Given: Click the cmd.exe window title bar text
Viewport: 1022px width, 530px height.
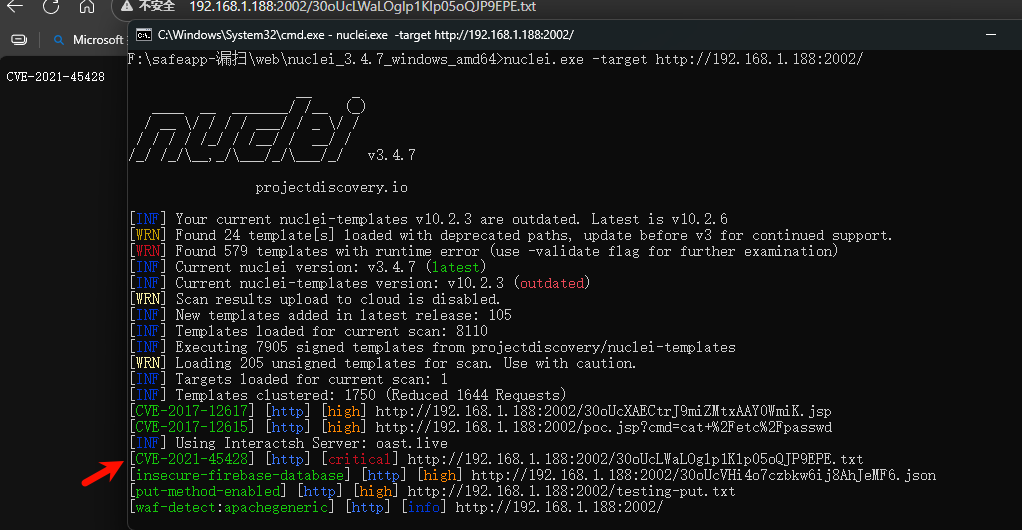Looking at the screenshot, I should click(366, 35).
